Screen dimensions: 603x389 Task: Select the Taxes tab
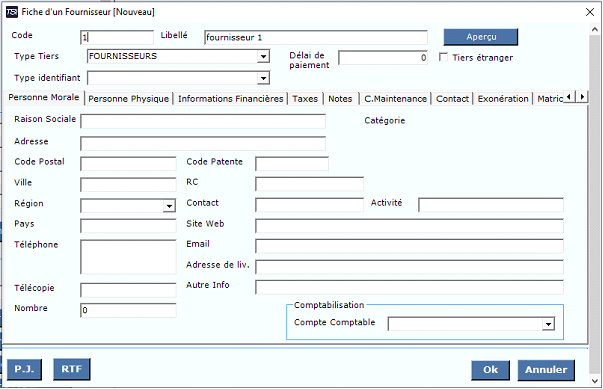305,99
